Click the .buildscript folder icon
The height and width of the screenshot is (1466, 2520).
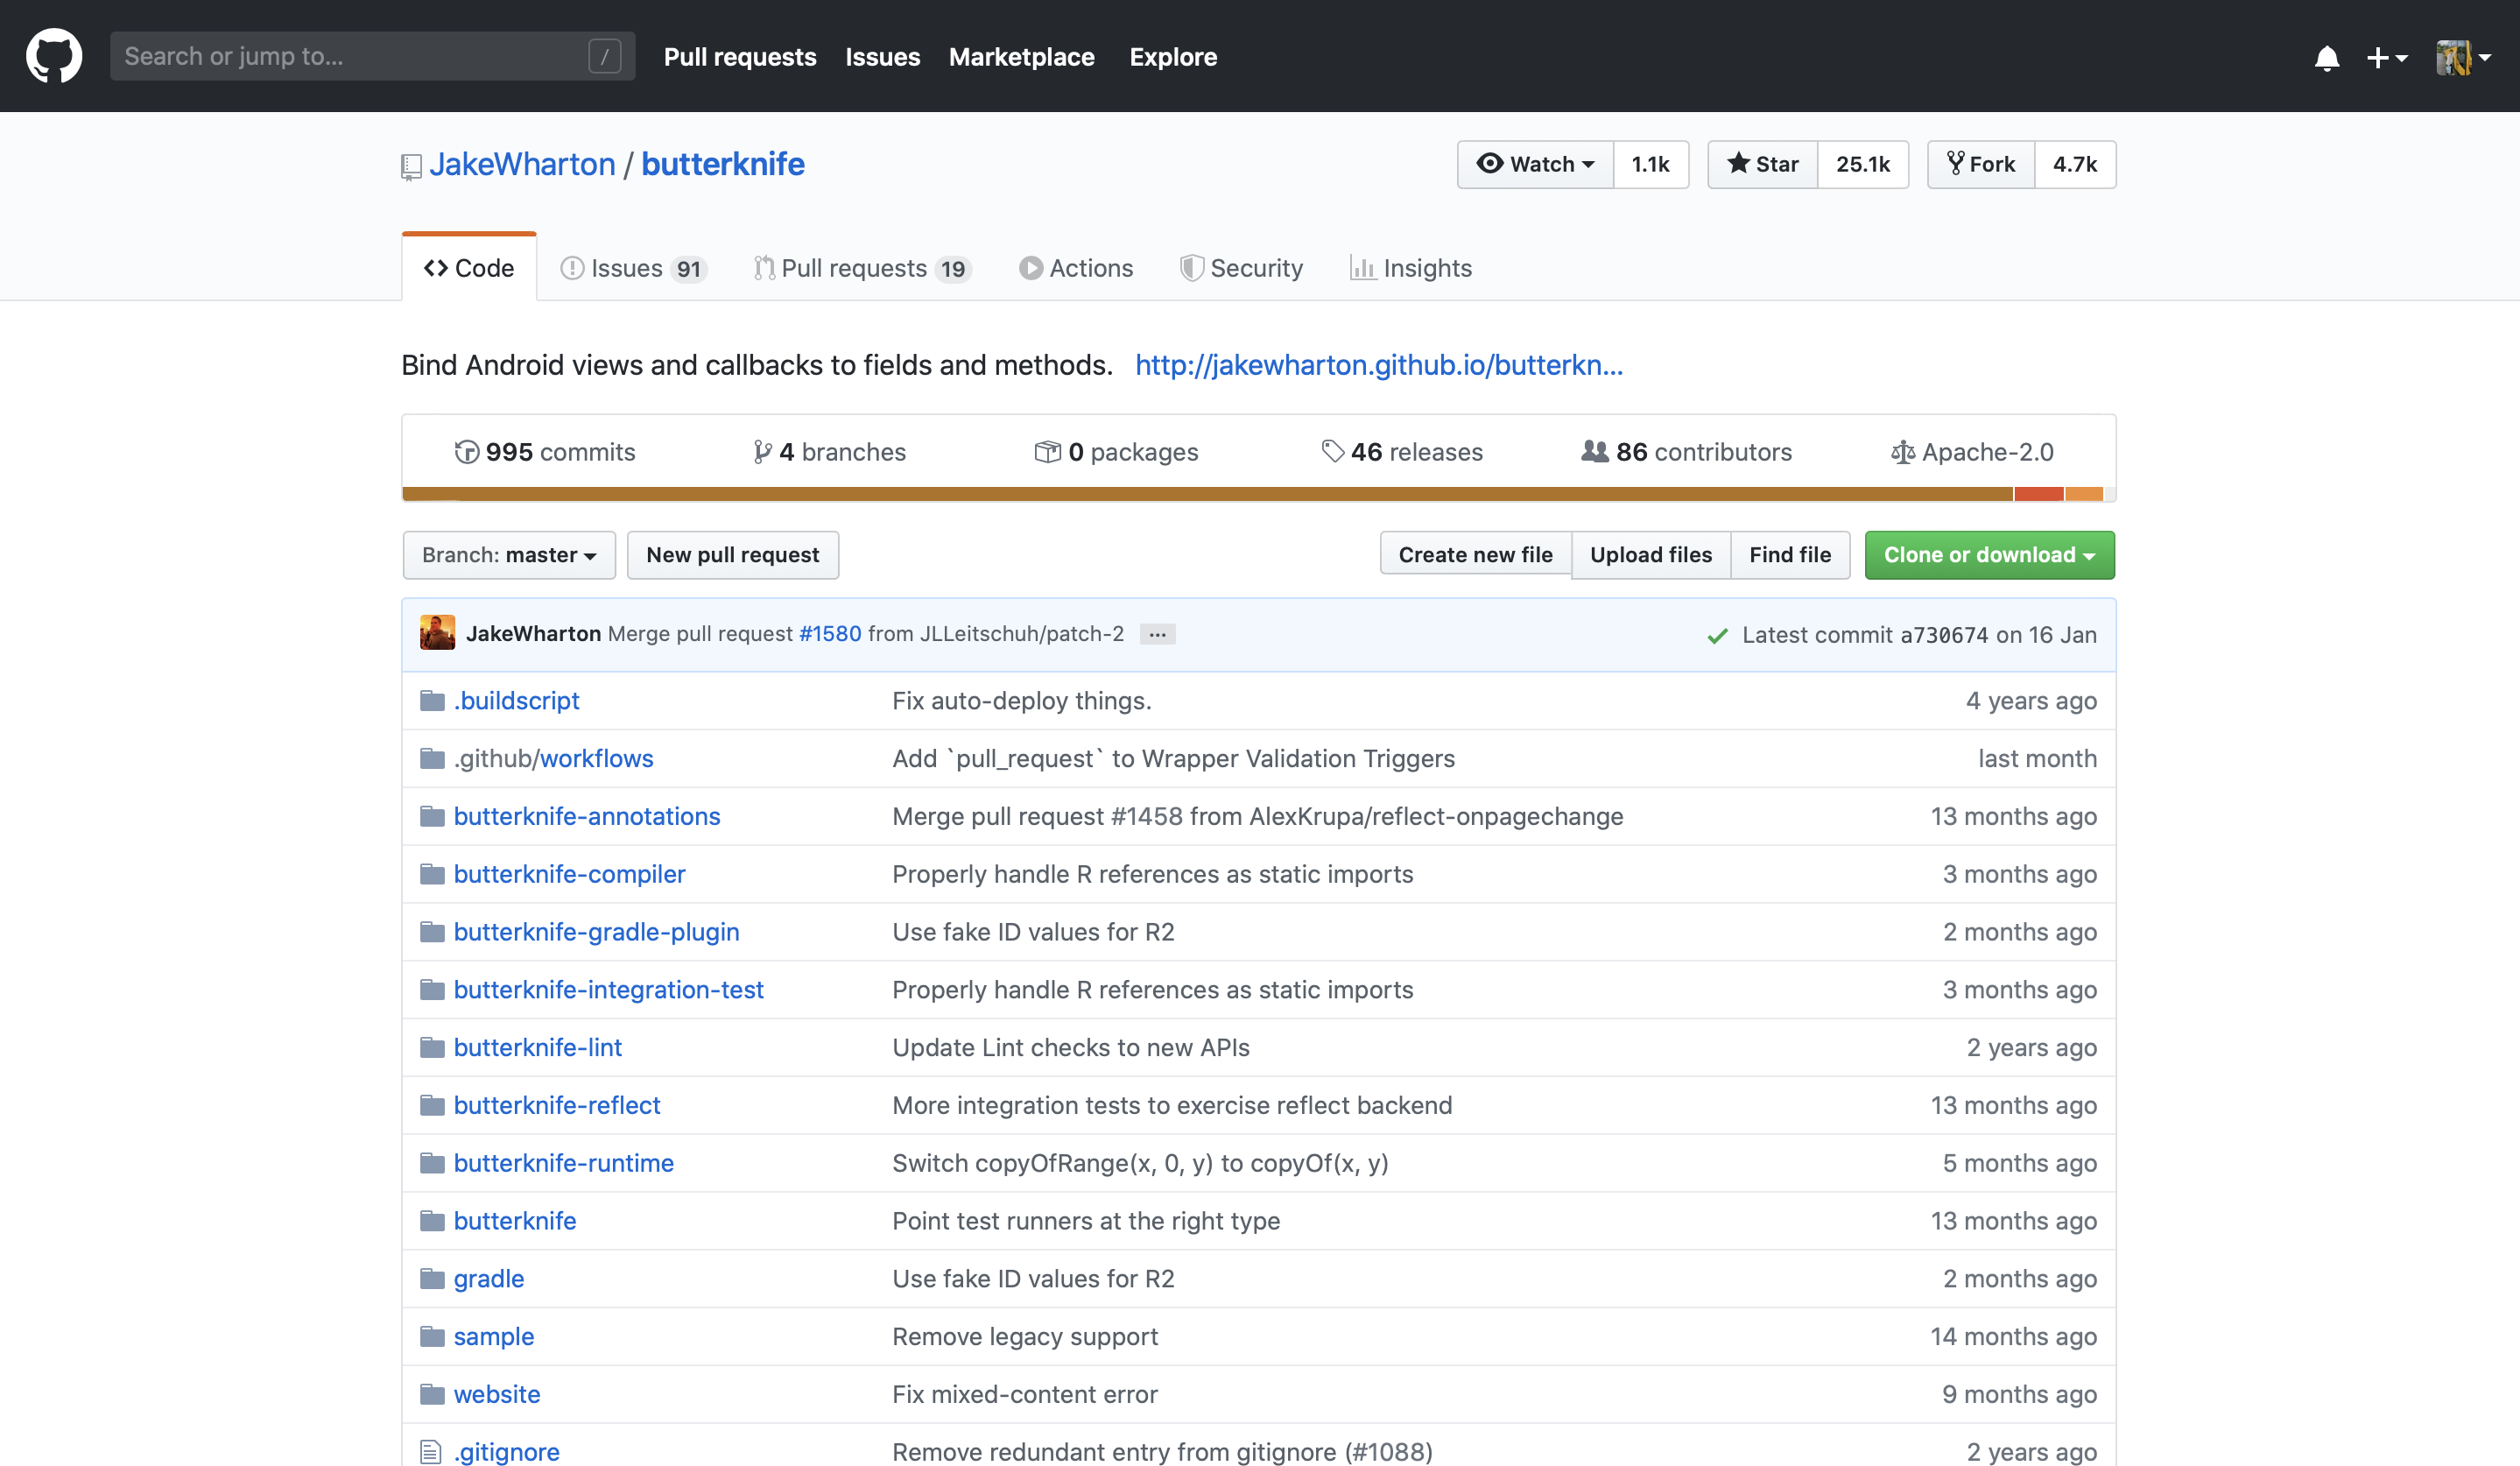tap(432, 700)
